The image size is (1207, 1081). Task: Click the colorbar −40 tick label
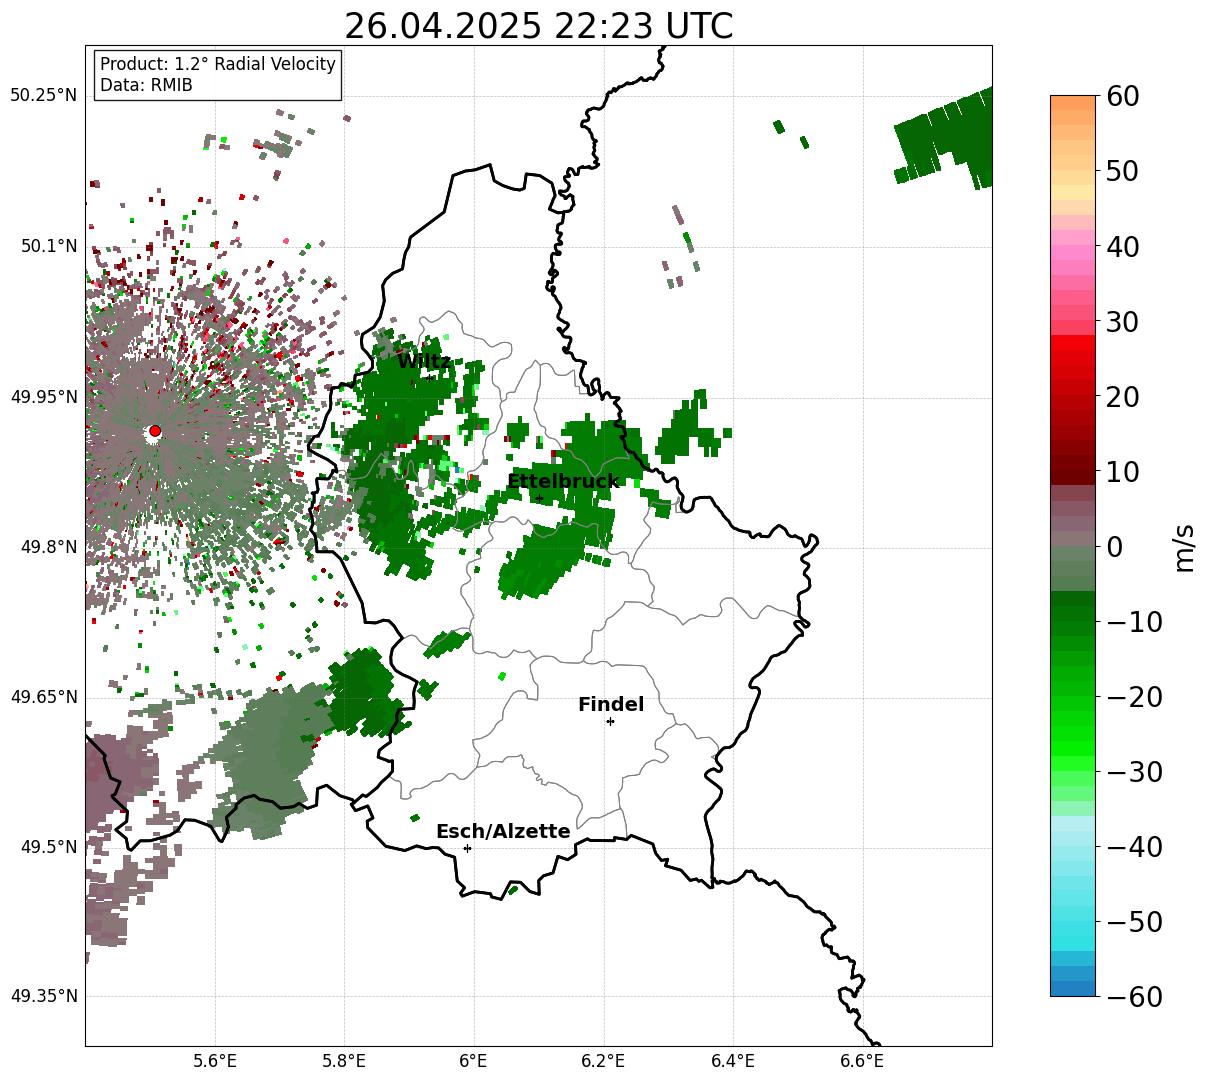point(1133,847)
